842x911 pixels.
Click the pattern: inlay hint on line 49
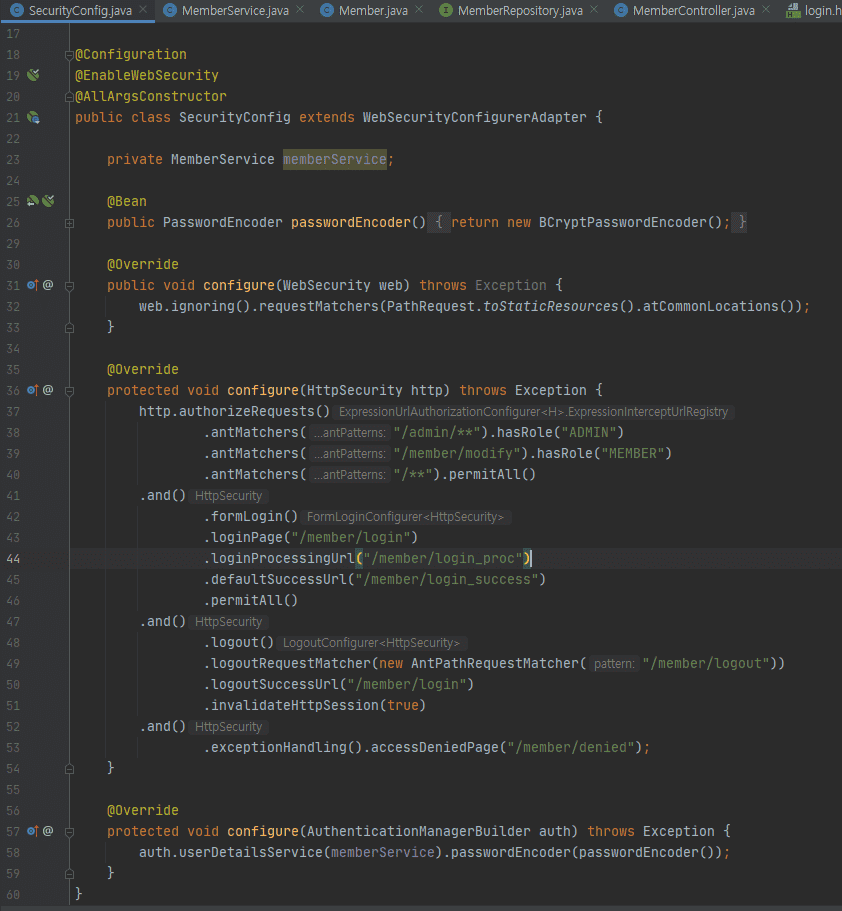[x=614, y=664]
